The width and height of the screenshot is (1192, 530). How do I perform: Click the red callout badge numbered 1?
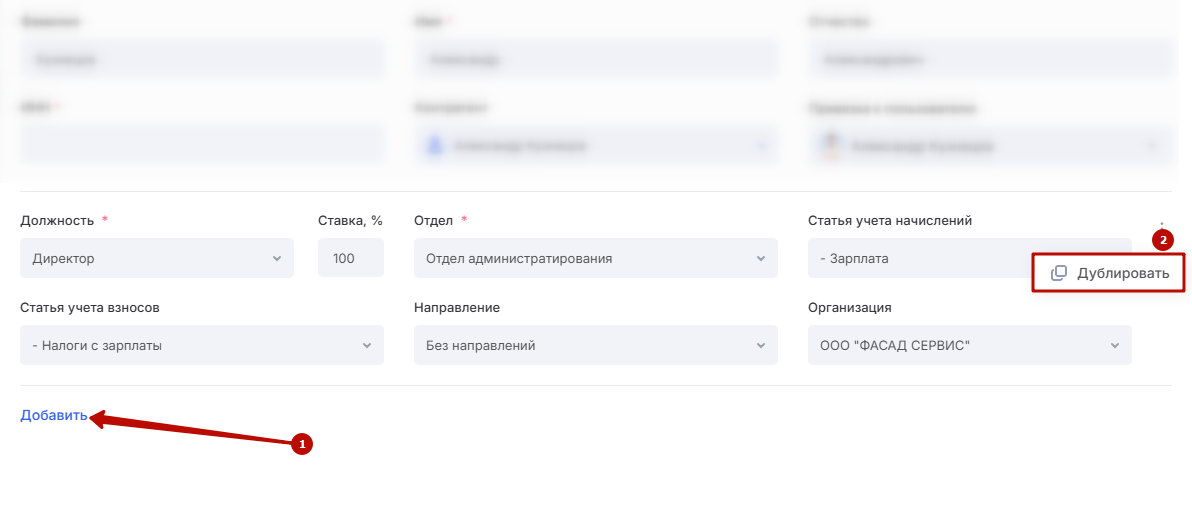[302, 443]
